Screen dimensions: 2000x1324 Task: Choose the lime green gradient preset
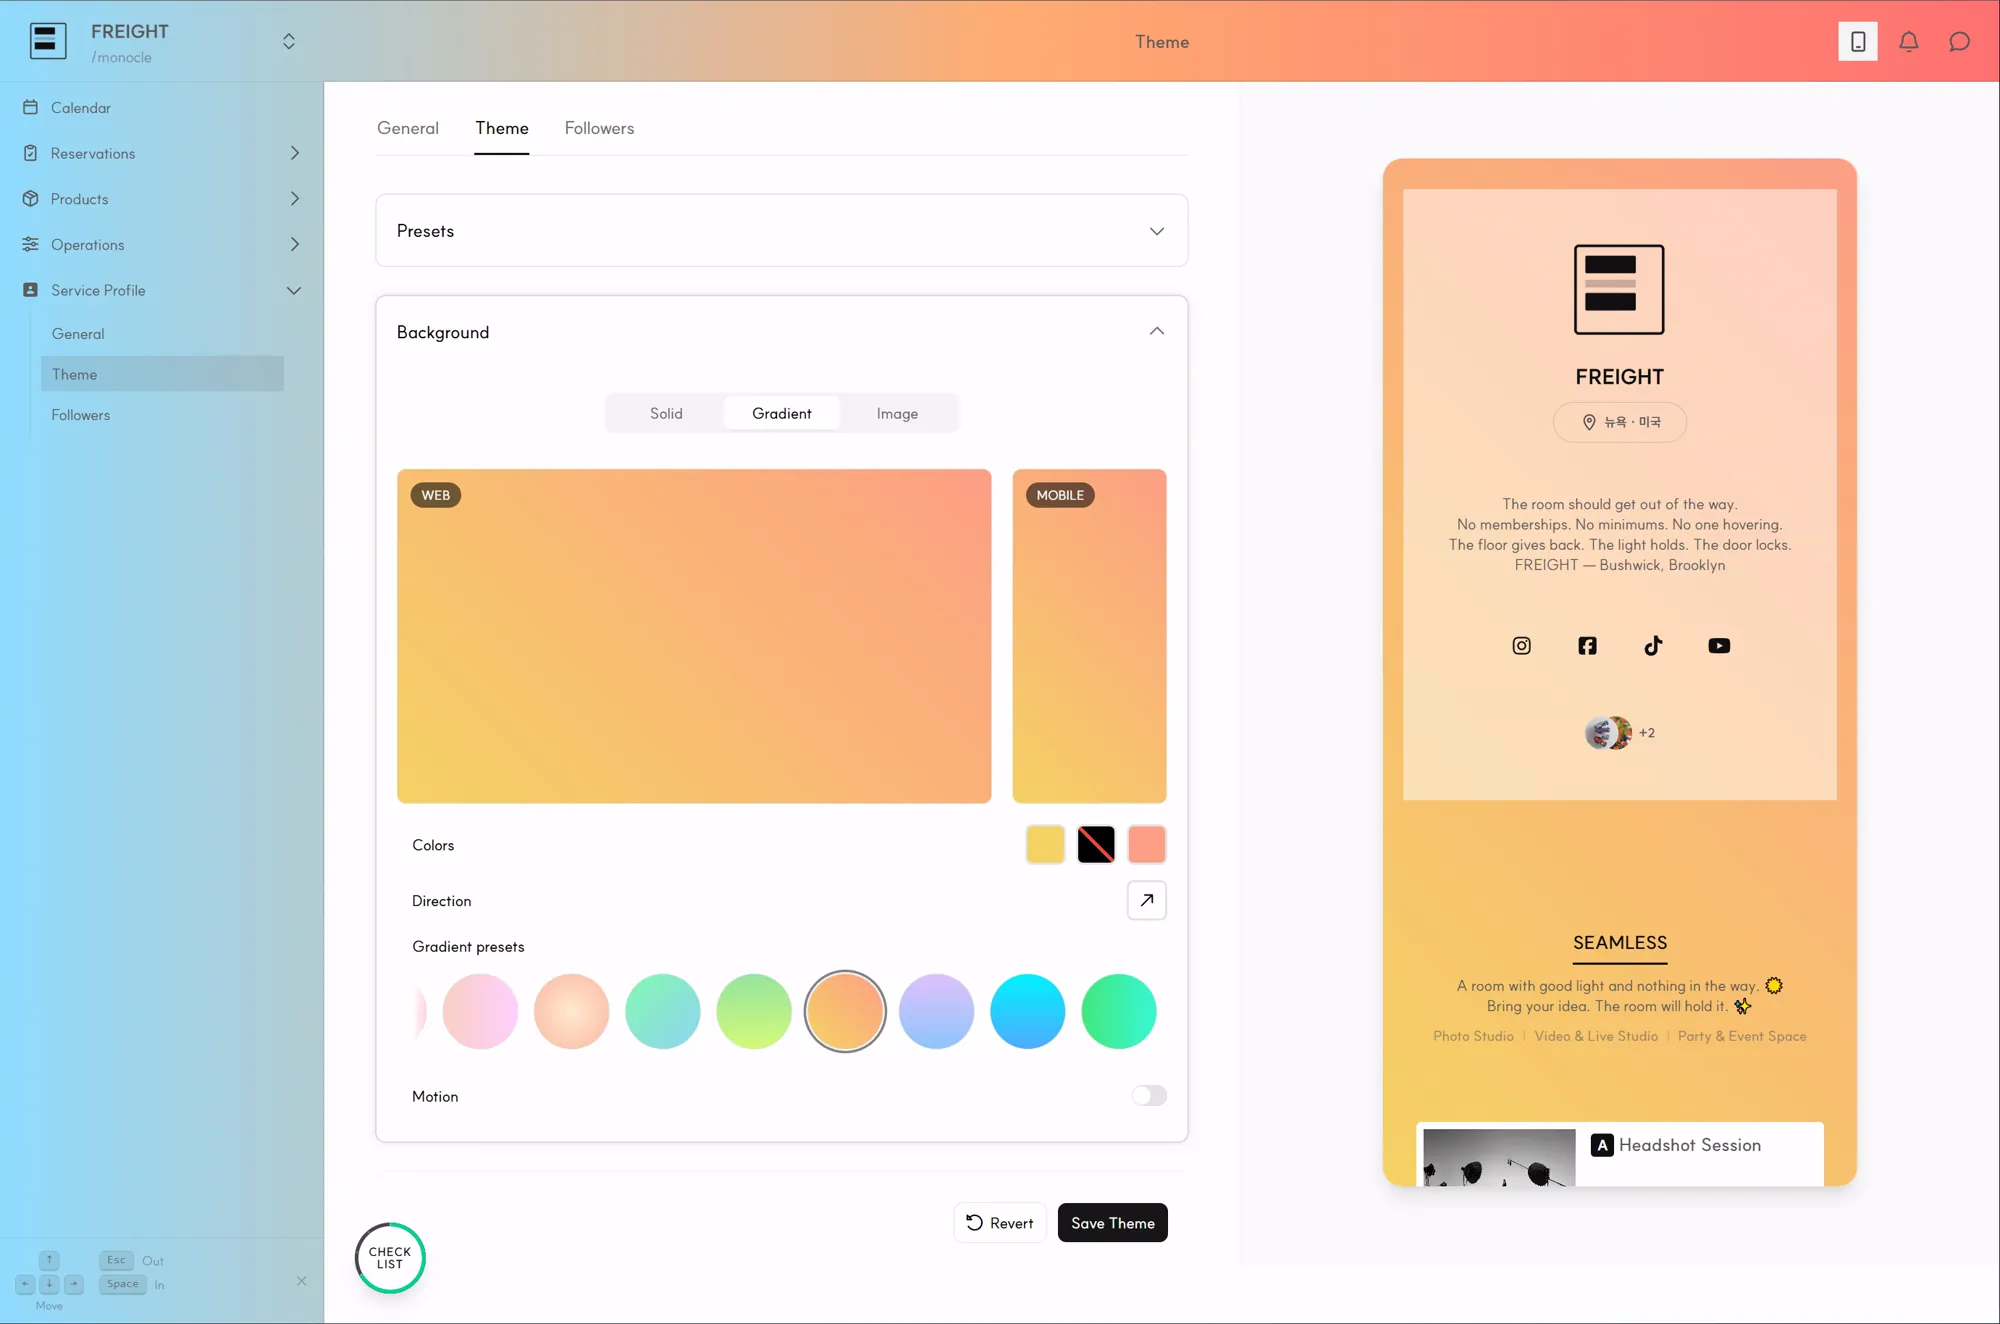tap(753, 1012)
